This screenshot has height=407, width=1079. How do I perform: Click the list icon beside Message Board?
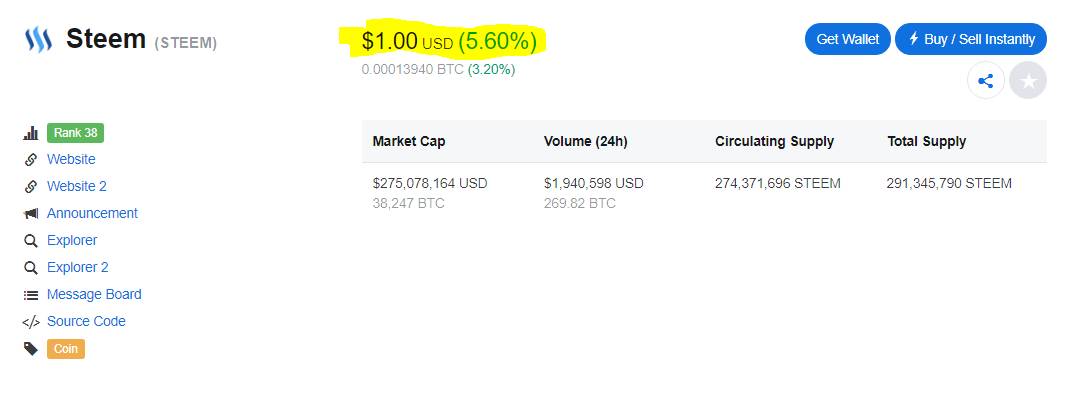coord(30,295)
